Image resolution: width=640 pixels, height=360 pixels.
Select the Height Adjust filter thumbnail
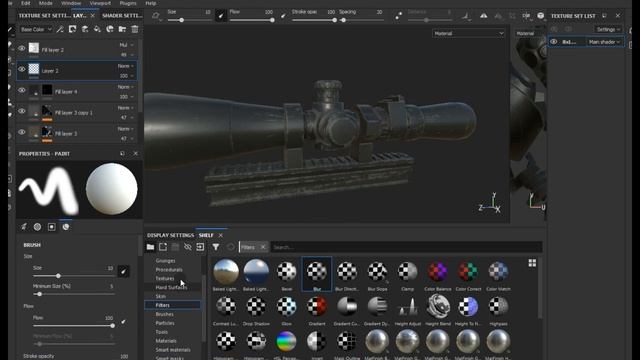407,309
